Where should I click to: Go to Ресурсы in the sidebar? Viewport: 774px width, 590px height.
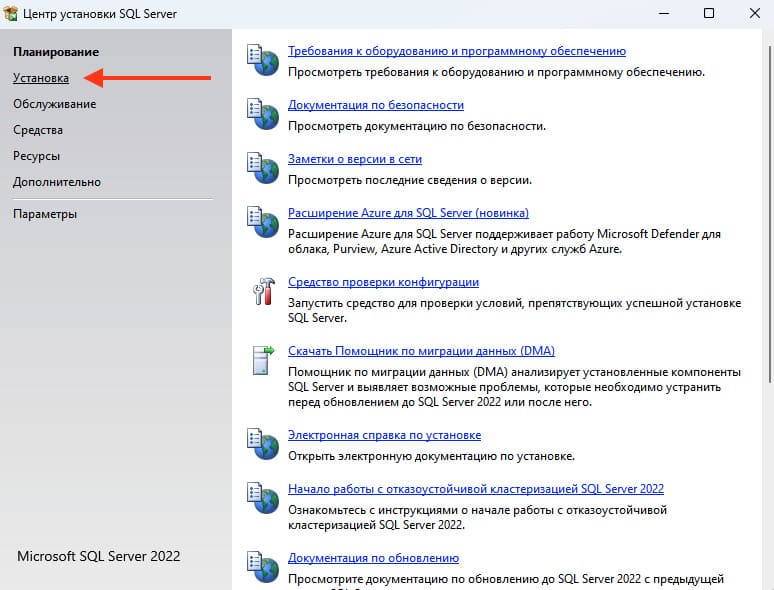[37, 156]
